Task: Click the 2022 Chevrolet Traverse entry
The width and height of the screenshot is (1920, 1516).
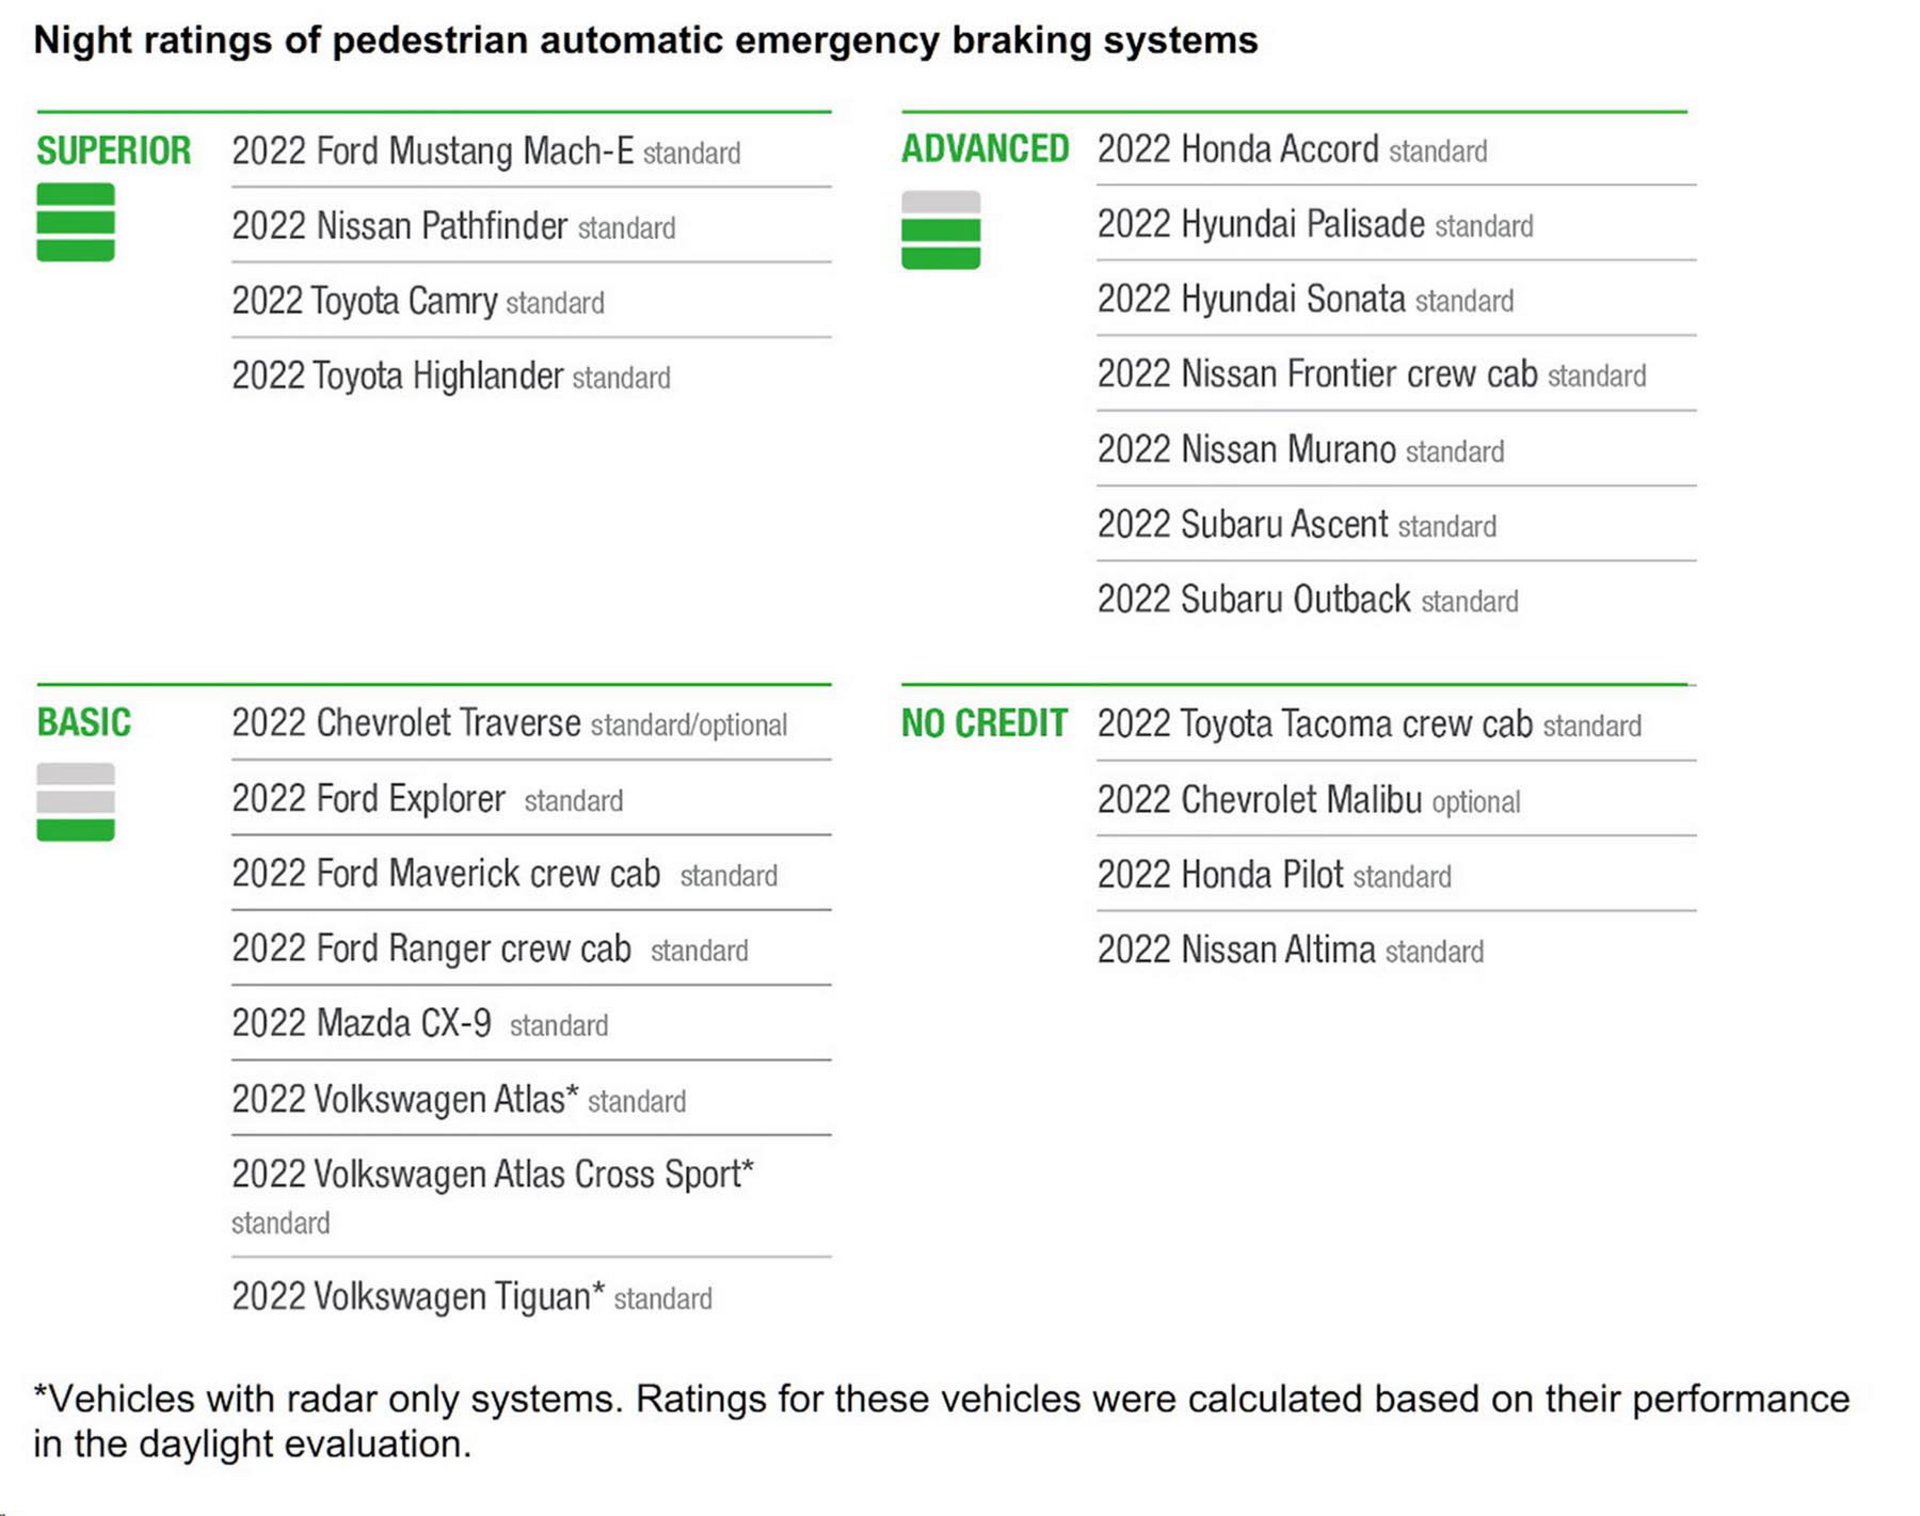Action: coord(509,723)
